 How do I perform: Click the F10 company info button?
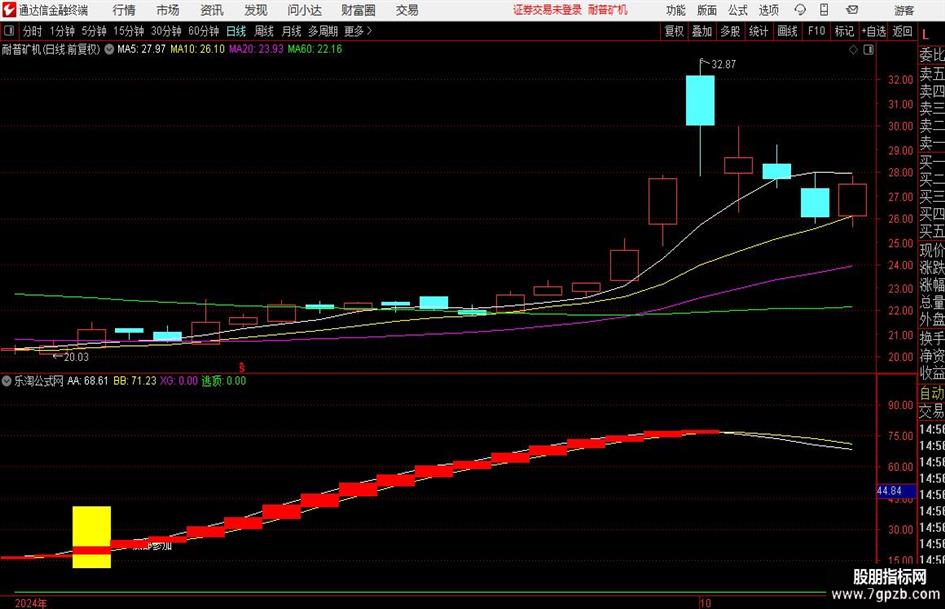(x=817, y=31)
